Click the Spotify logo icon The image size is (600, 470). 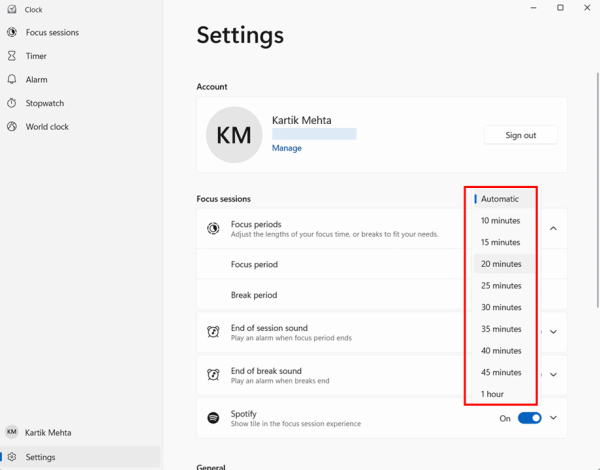click(213, 418)
